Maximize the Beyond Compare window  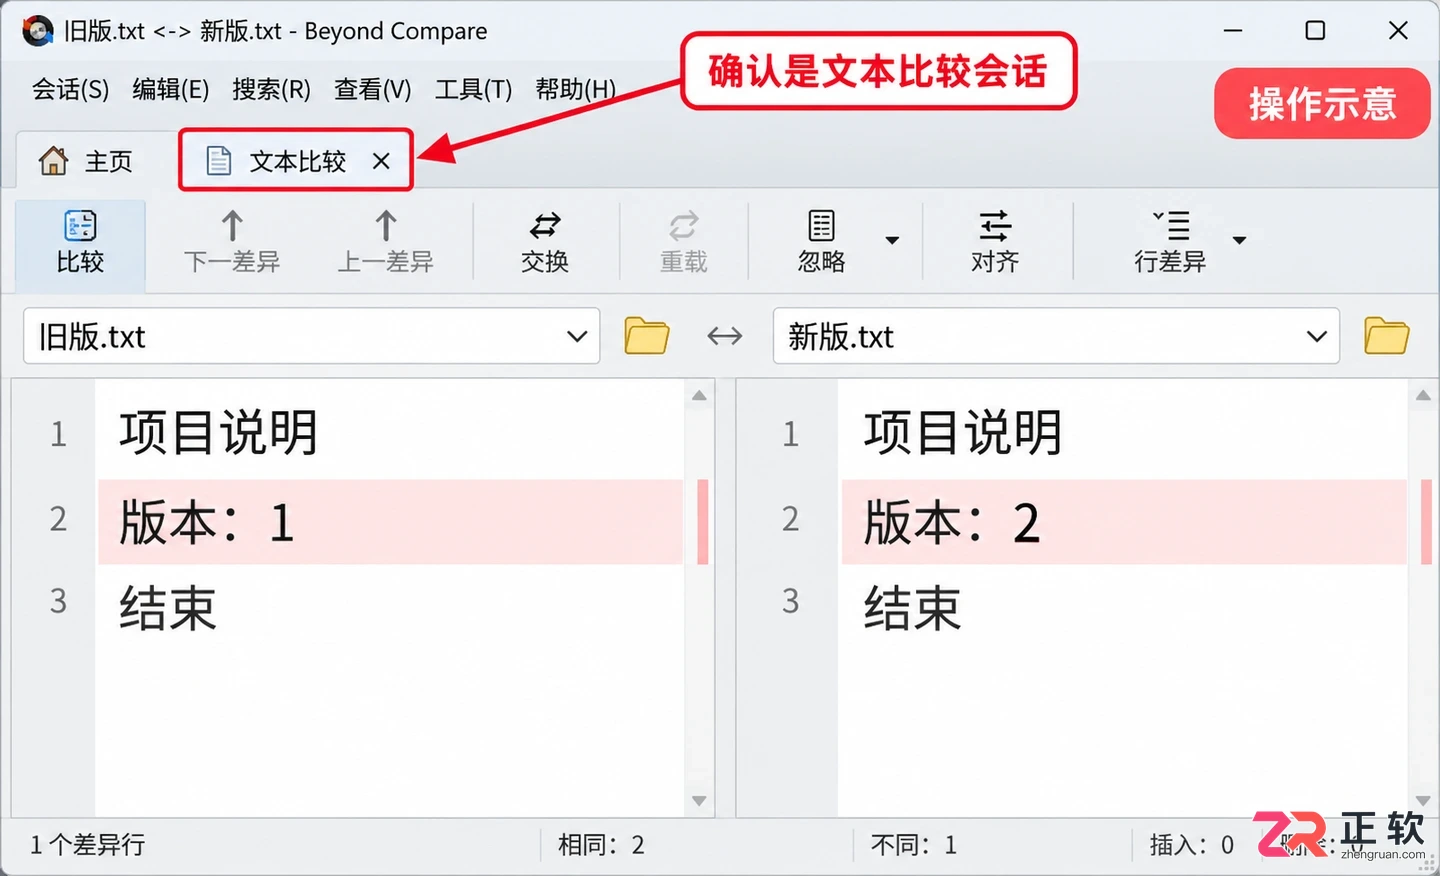pos(1315,31)
